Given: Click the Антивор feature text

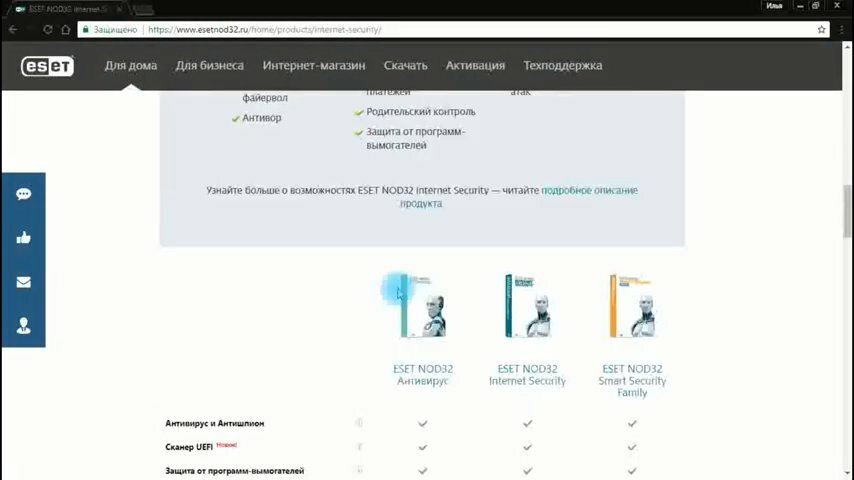Looking at the screenshot, I should (x=261, y=118).
